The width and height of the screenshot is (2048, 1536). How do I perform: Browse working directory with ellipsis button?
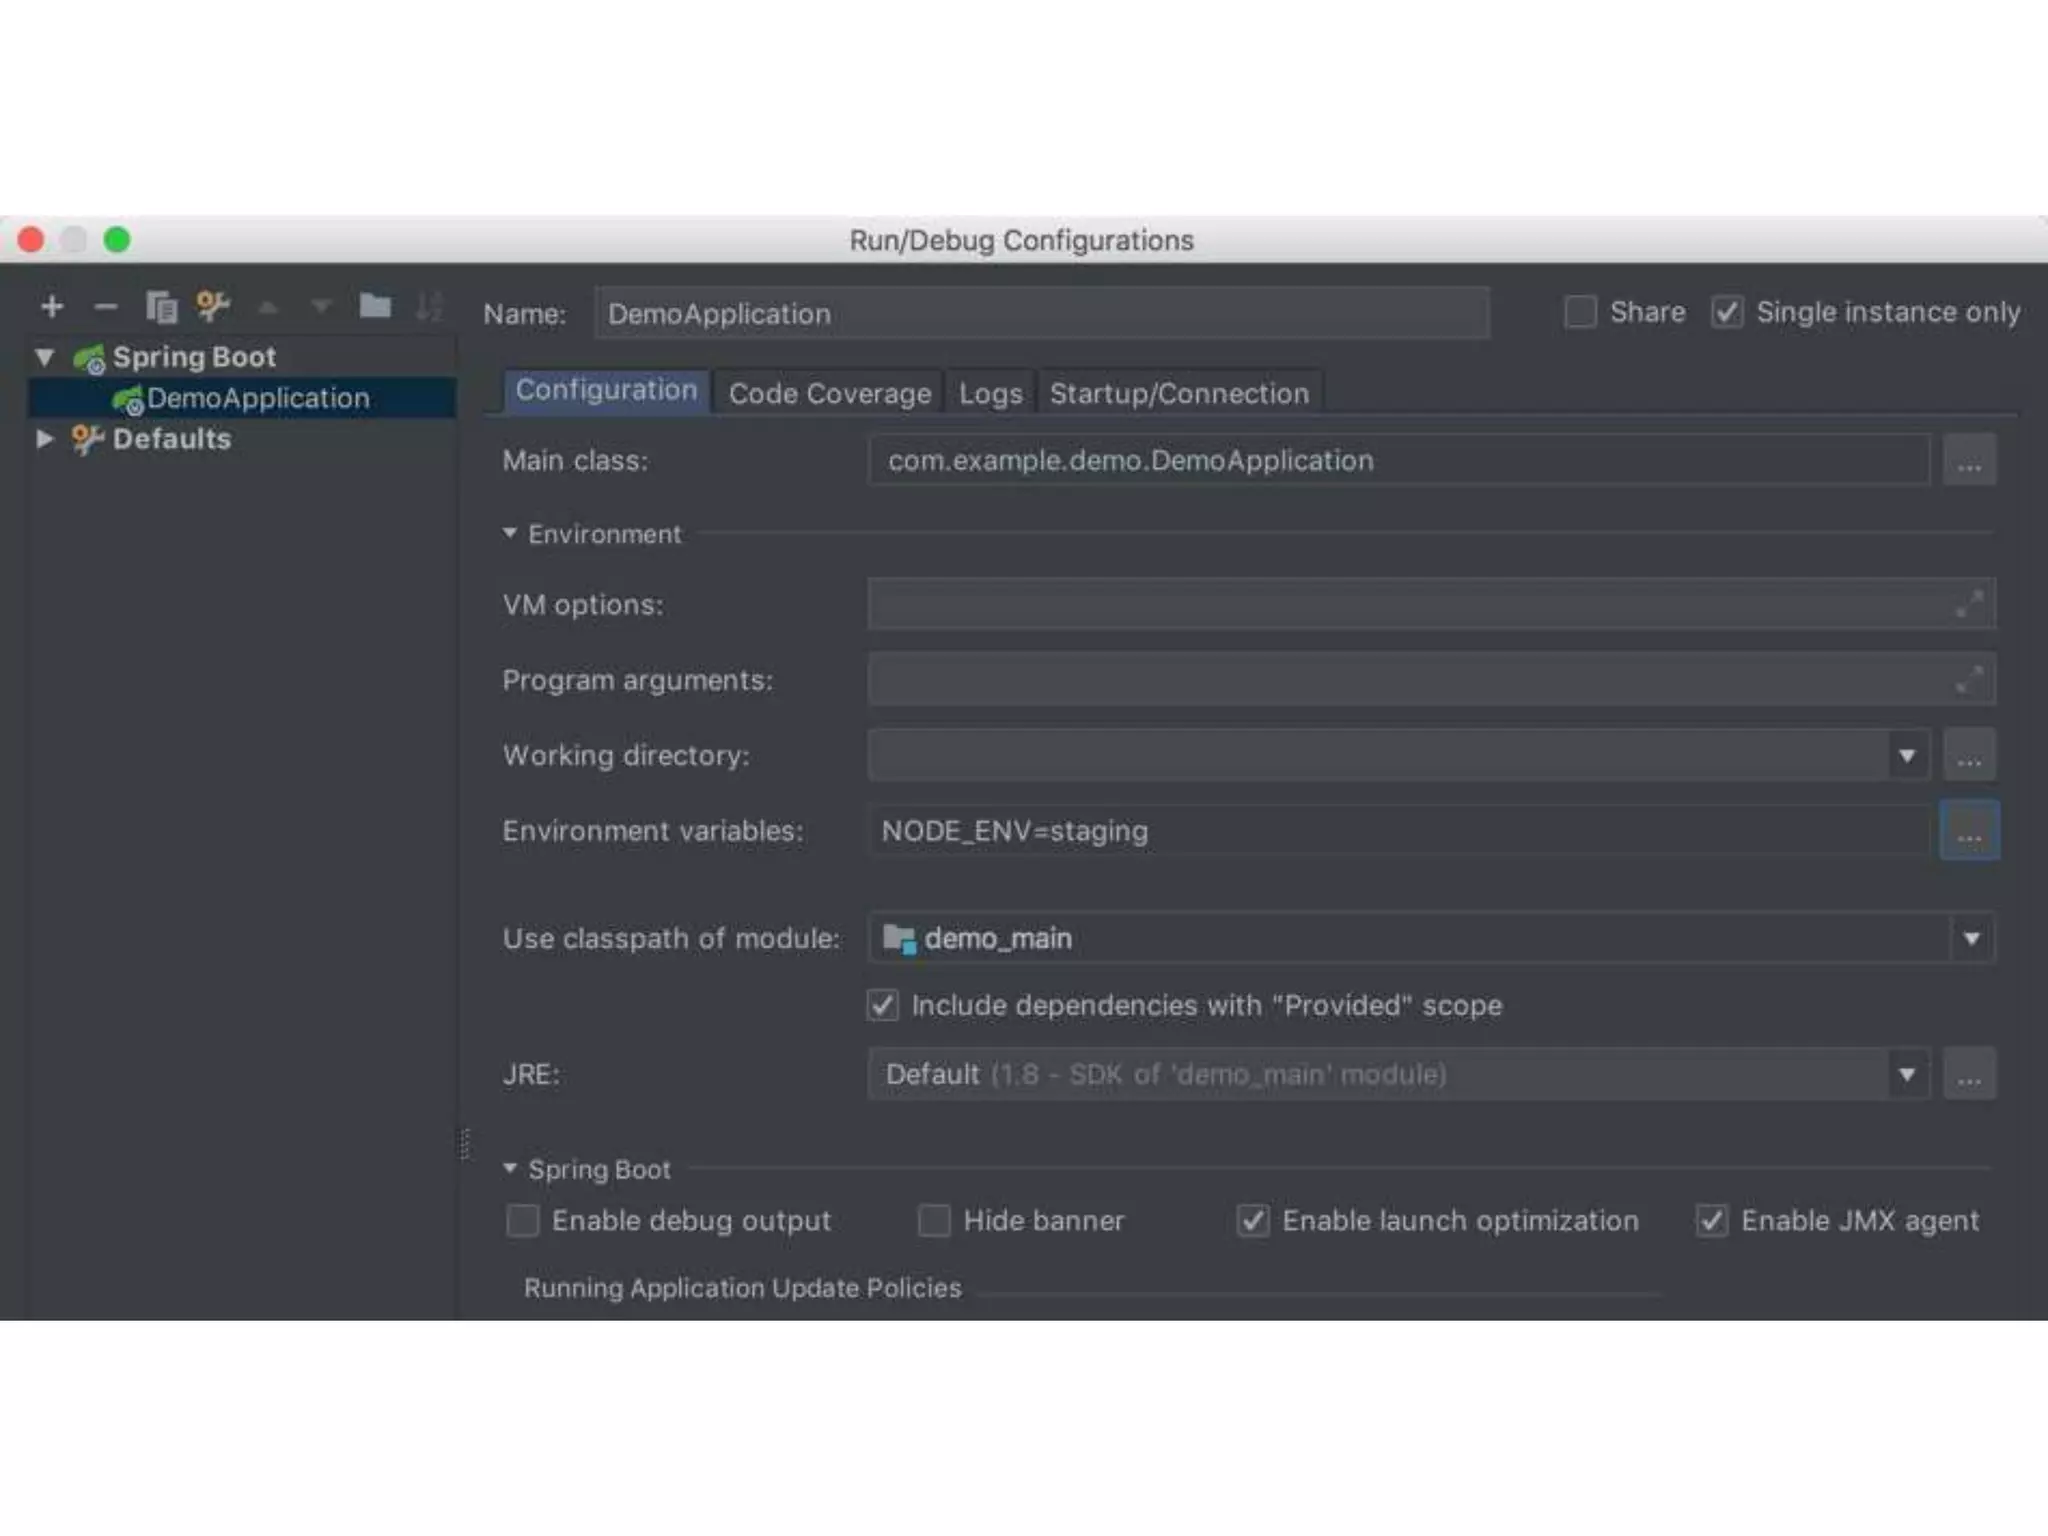1969,755
